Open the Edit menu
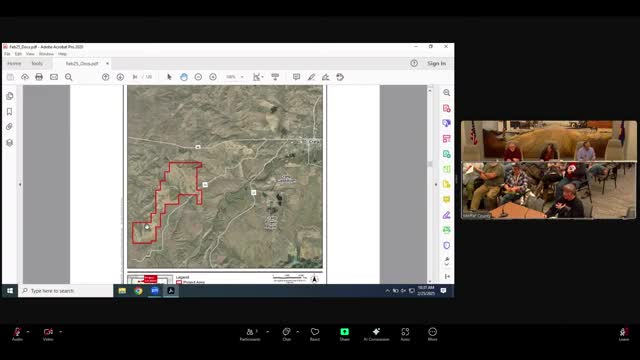The height and width of the screenshot is (360, 640). [x=18, y=54]
